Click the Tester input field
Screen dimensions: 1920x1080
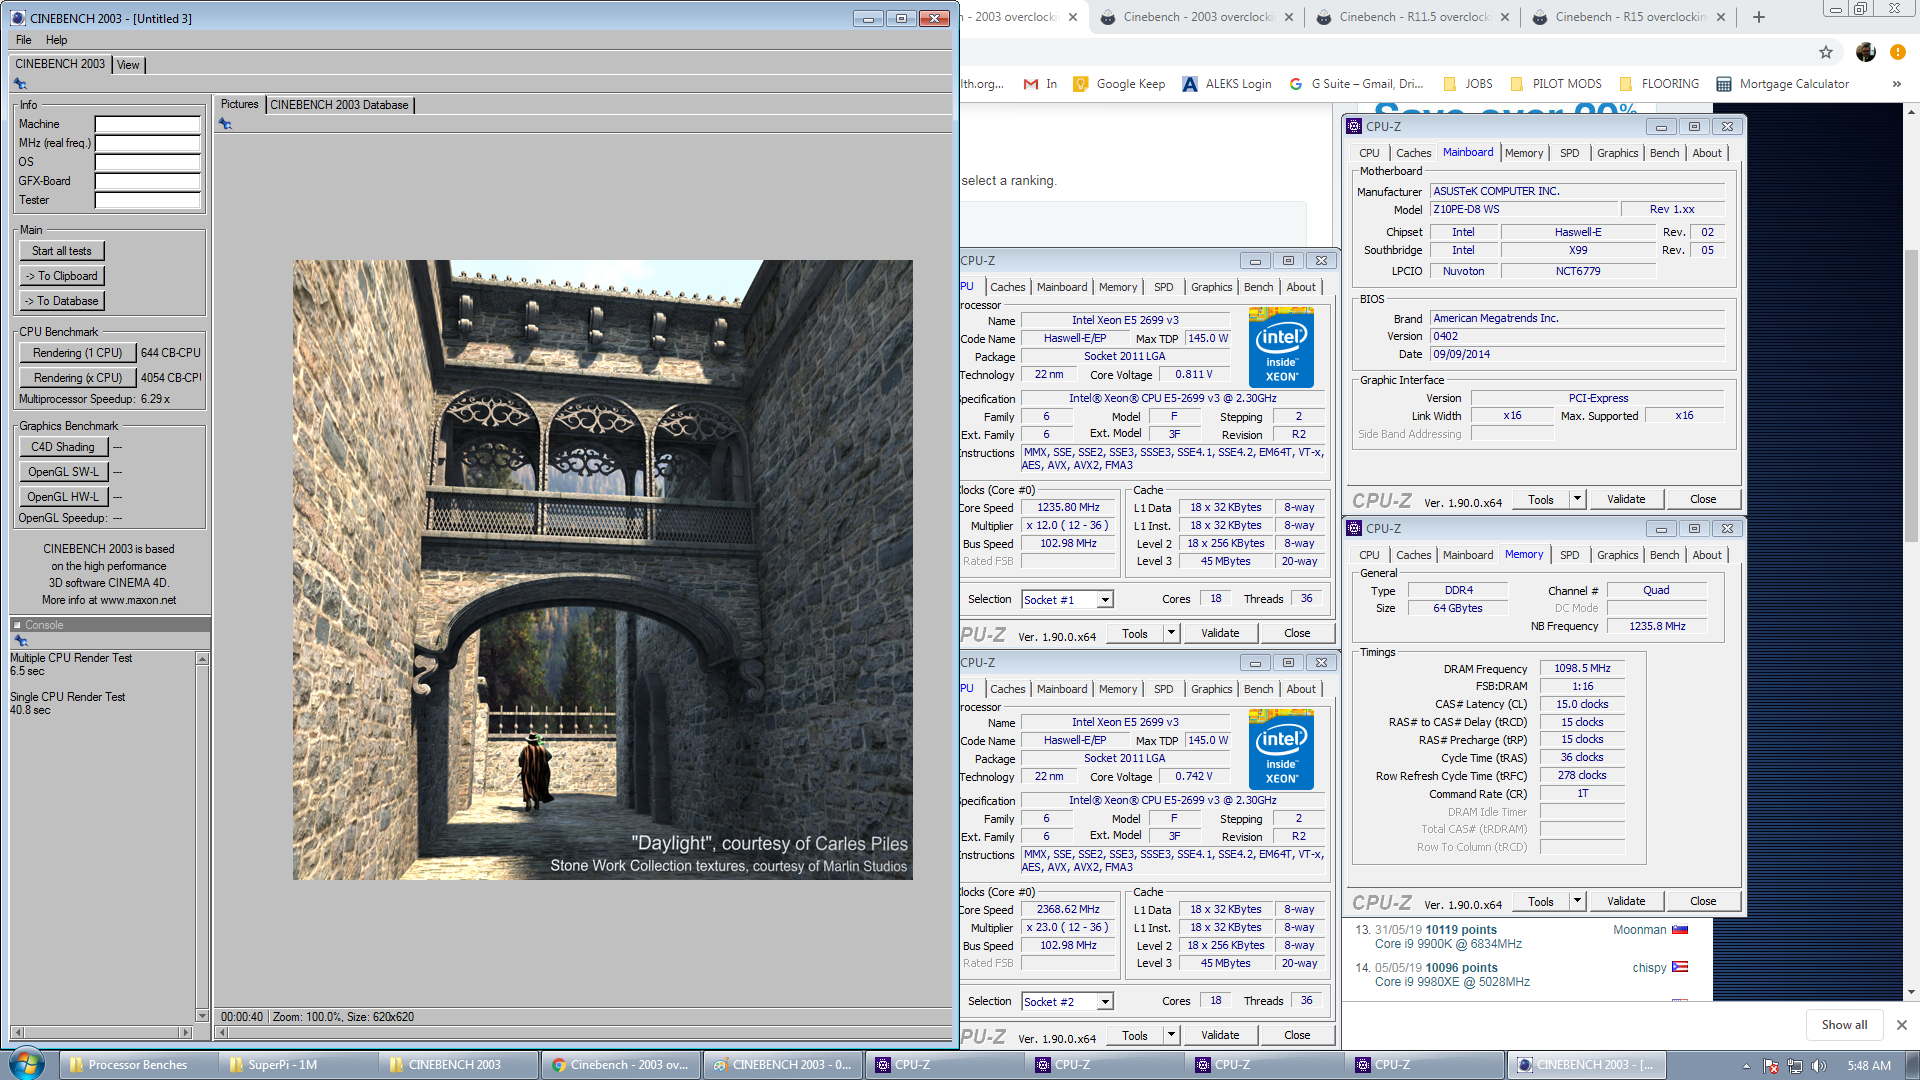[148, 200]
